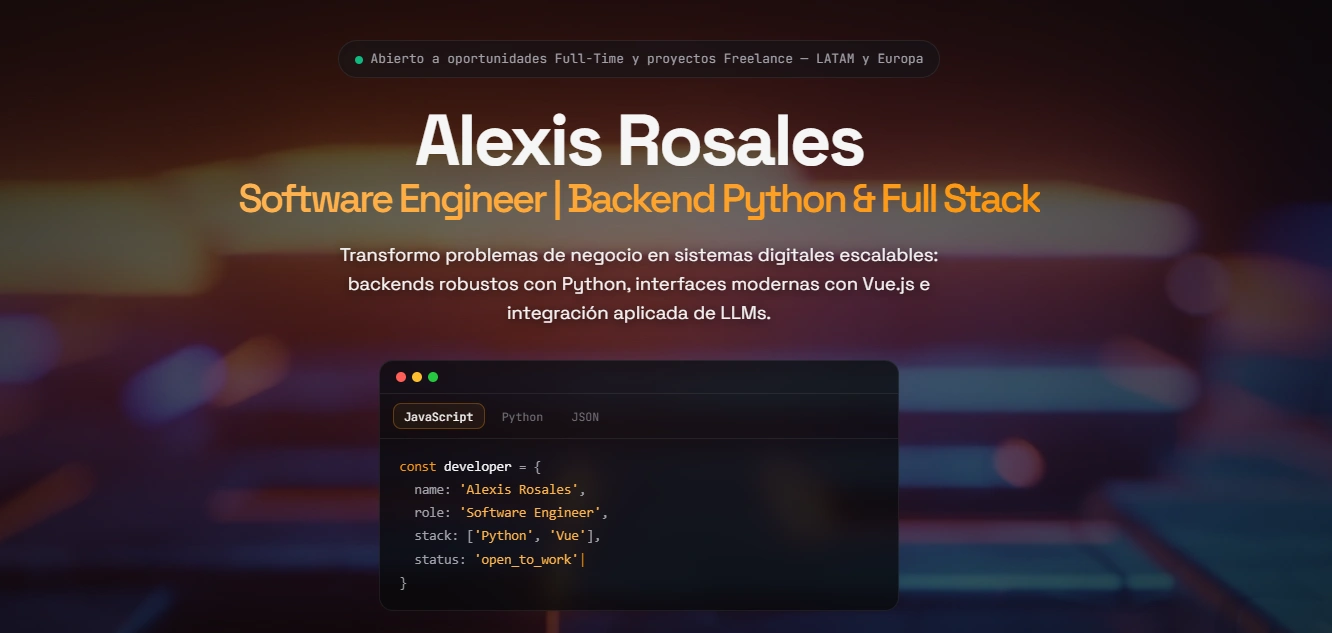Click the 'integración aplicada de LLMs.' text line
Viewport: 1332px width, 633px height.
tap(639, 313)
